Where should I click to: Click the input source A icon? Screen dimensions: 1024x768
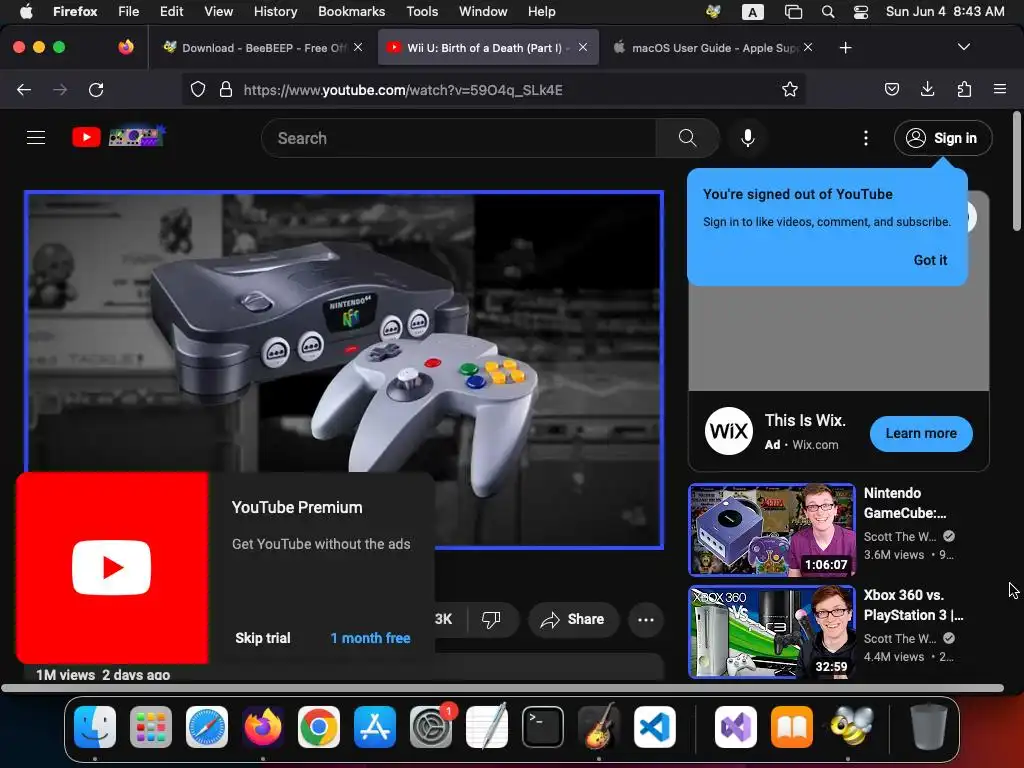coord(752,12)
